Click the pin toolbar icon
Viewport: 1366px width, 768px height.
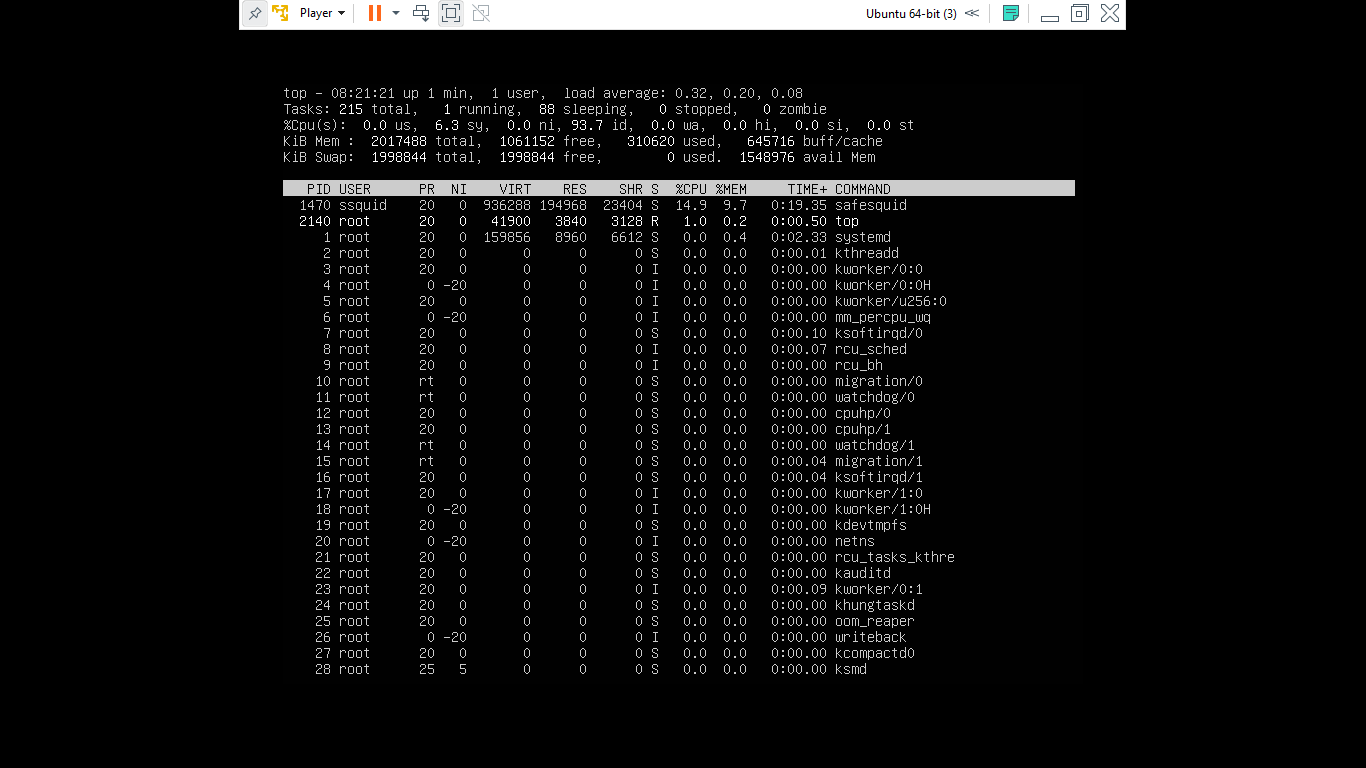click(255, 14)
